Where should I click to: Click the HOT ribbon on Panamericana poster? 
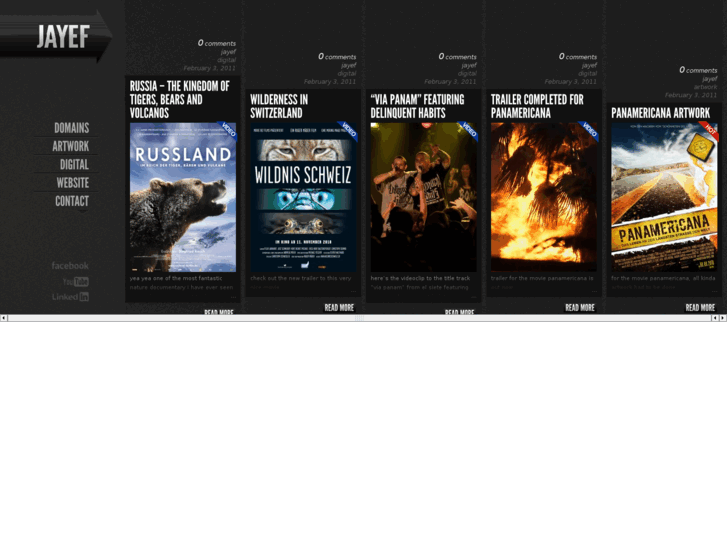[x=709, y=130]
